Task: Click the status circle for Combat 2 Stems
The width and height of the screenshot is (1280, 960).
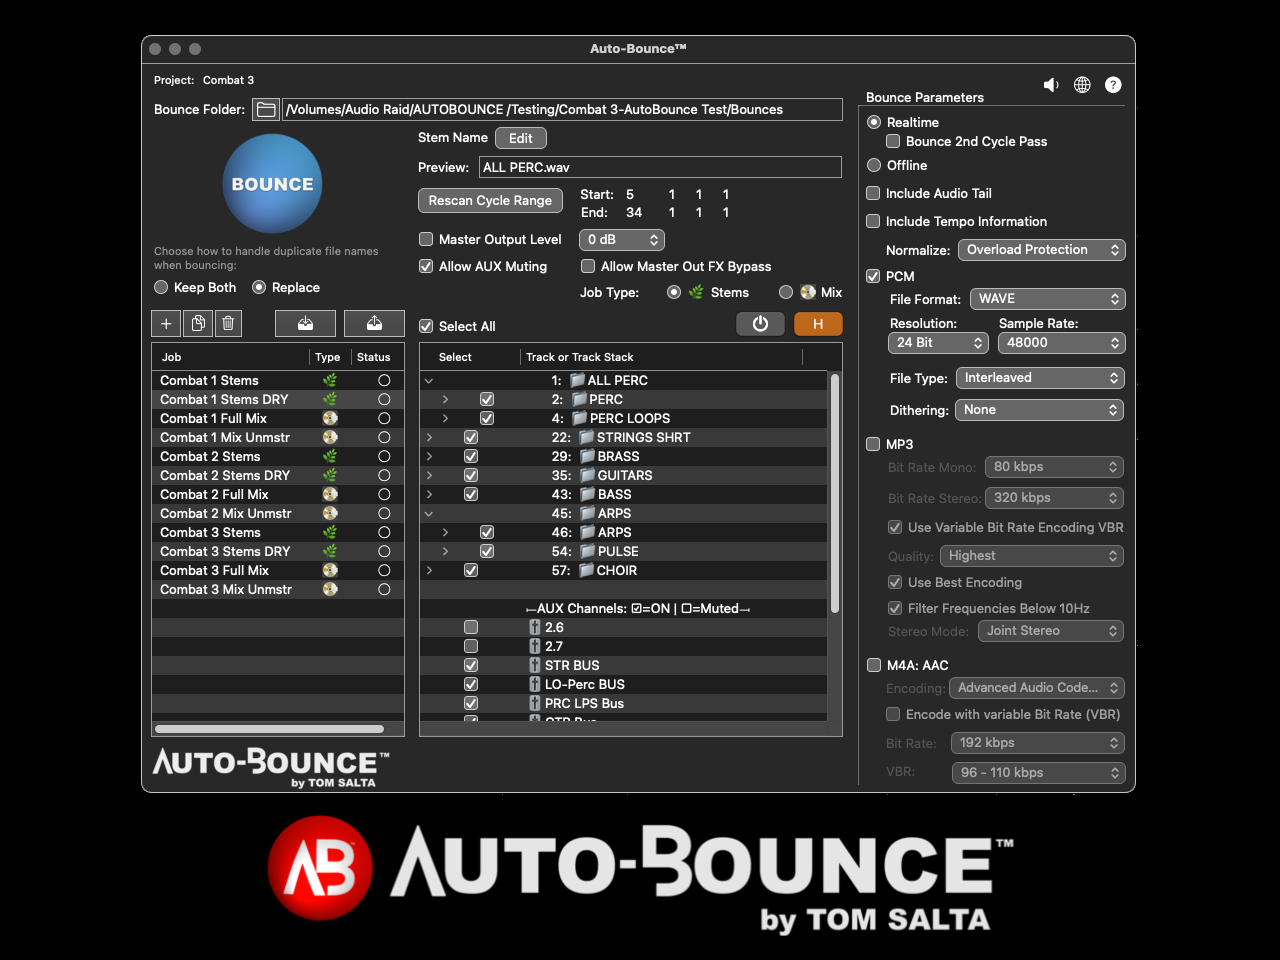Action: [x=384, y=457]
